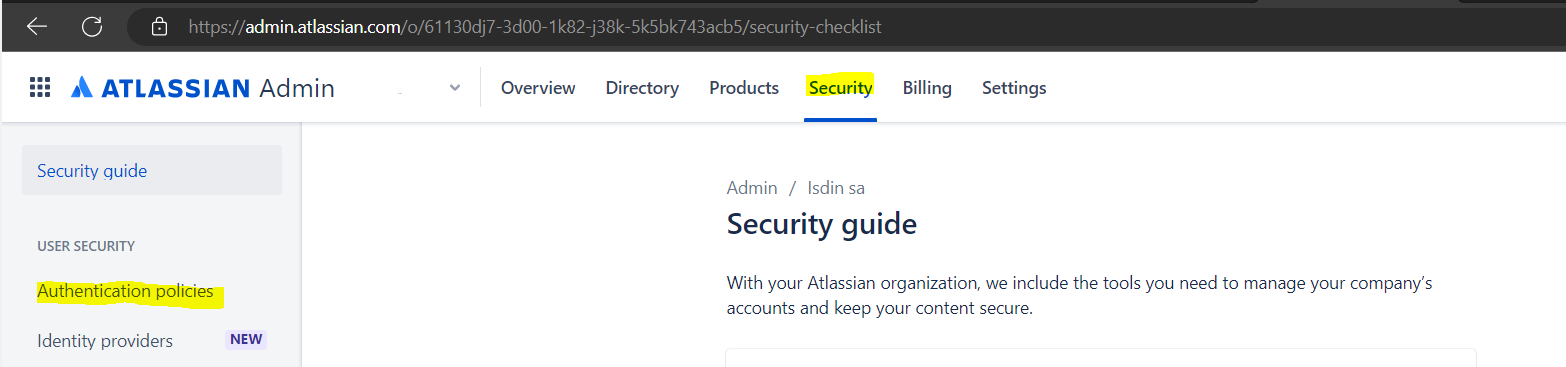Screen dimensions: 1566x367
Task: Open the Billing tab
Action: (927, 88)
